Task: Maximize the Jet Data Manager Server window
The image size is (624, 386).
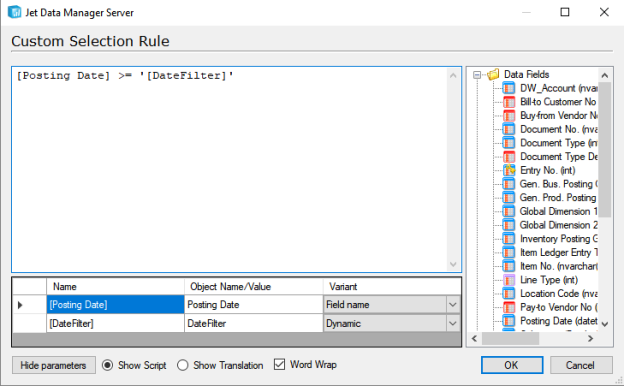Action: point(565,12)
